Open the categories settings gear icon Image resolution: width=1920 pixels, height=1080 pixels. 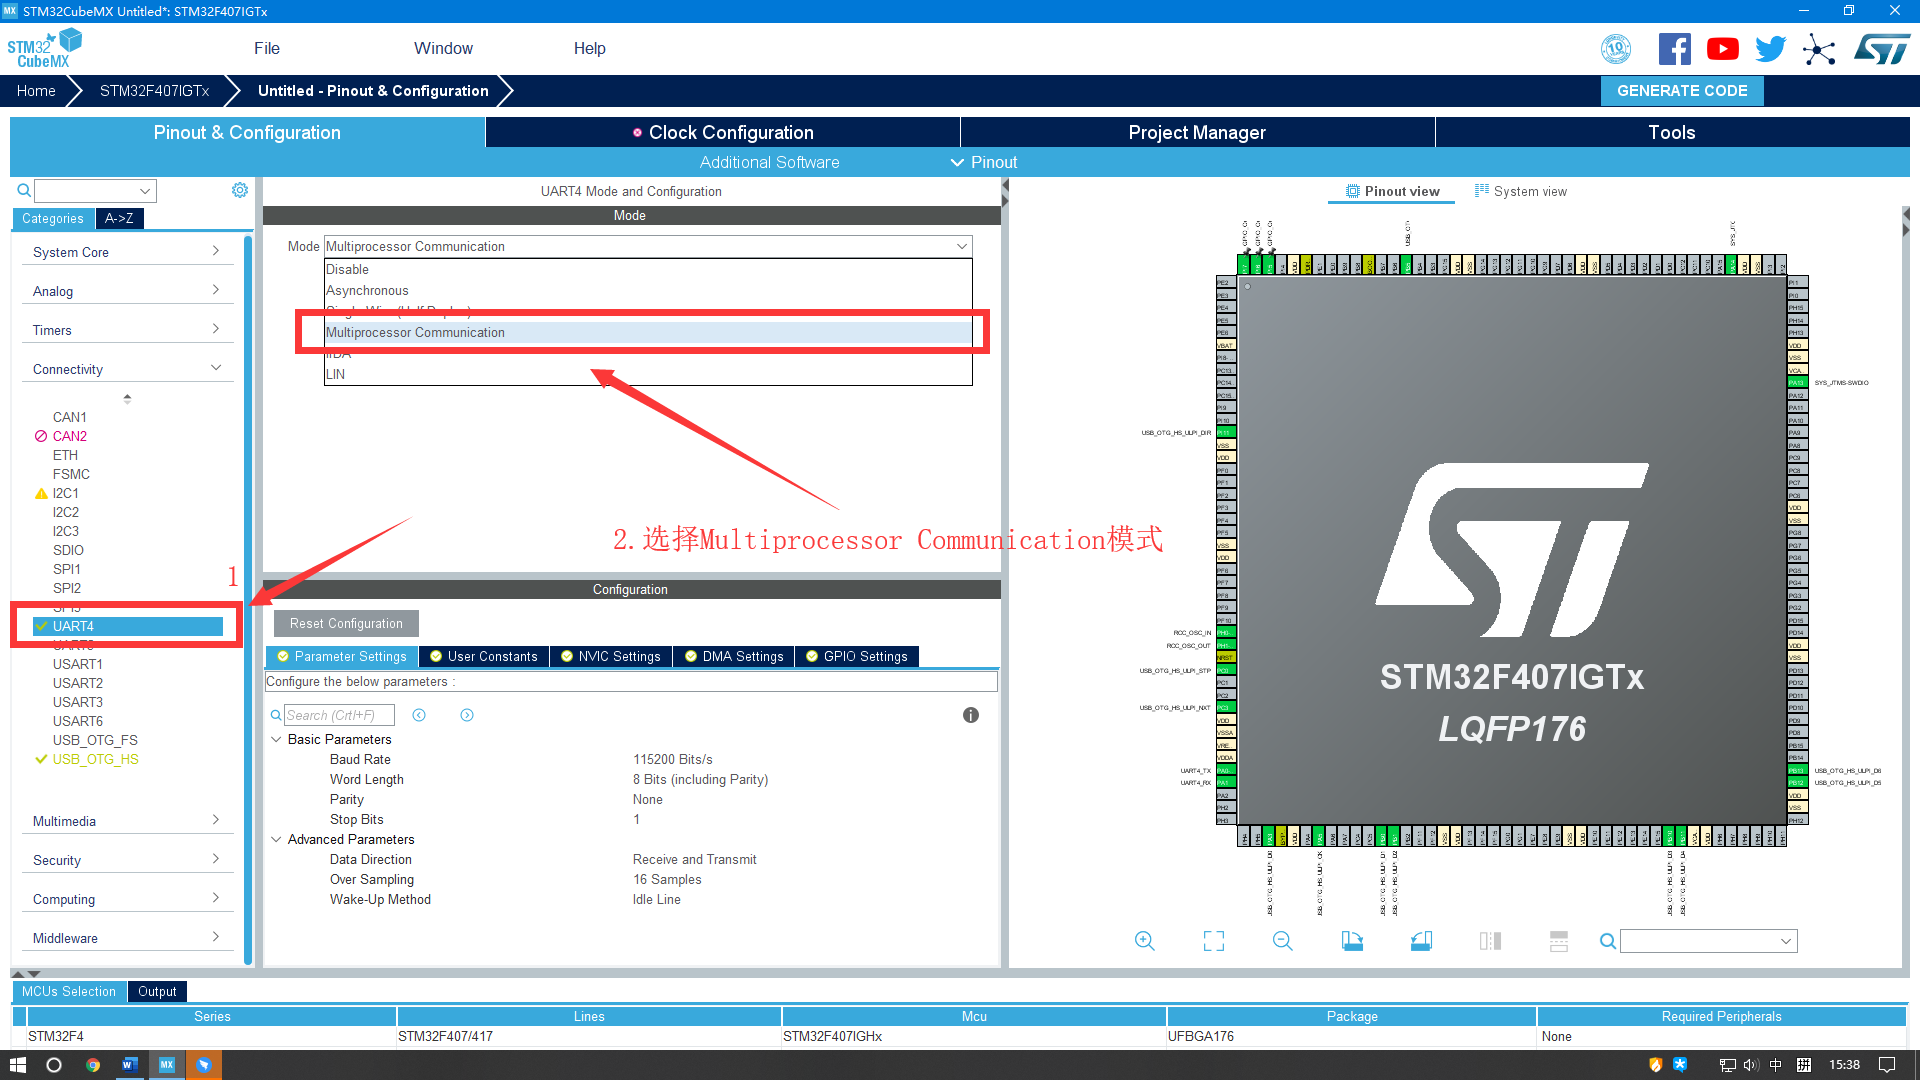[240, 190]
